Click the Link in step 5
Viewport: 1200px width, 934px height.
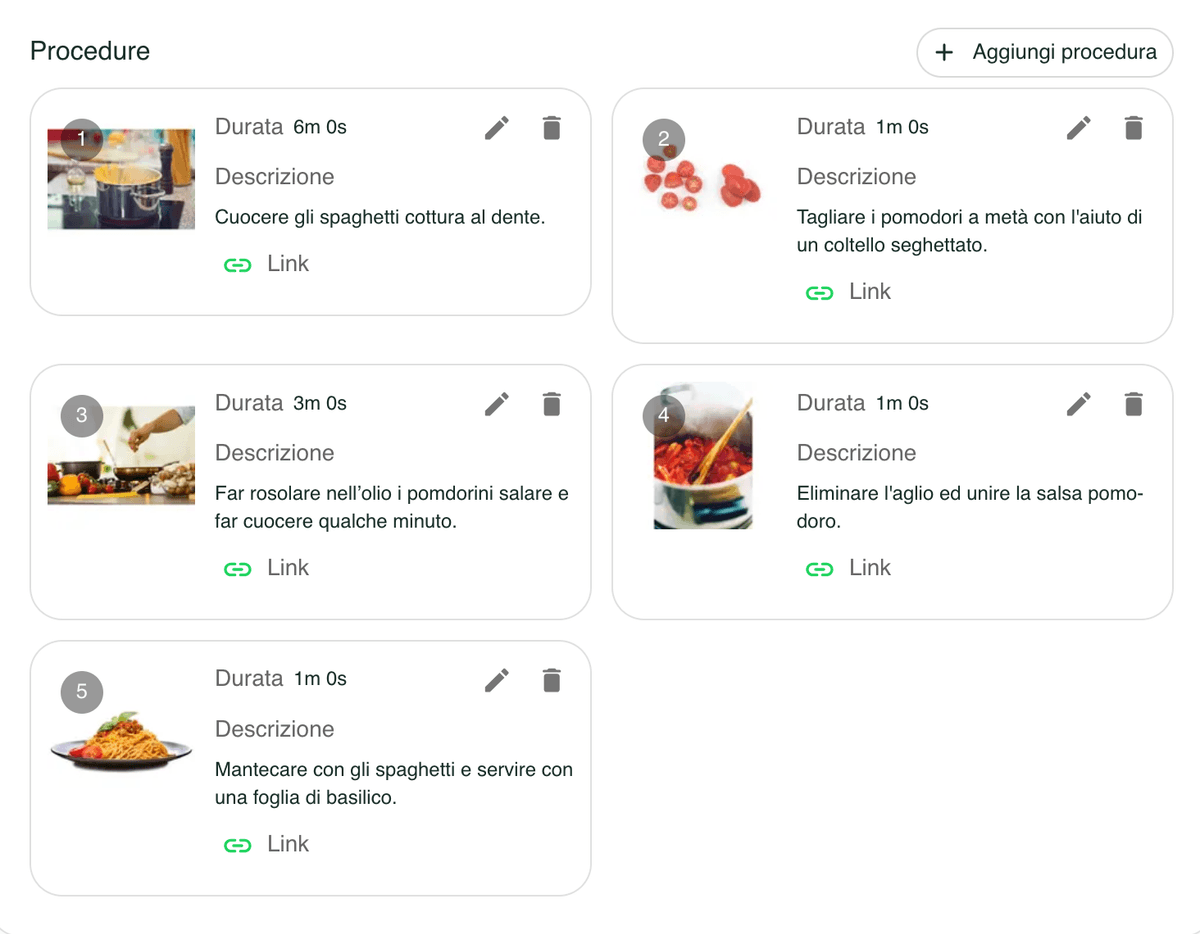267,844
